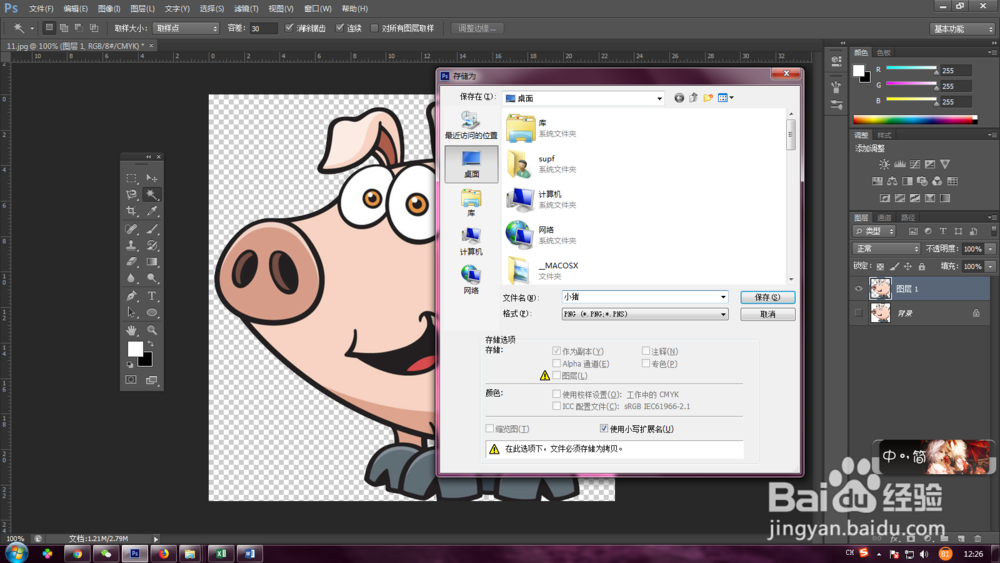This screenshot has height=563, width=1000.
Task: Toggle 使用小写扩展名 checkbox
Action: click(x=604, y=428)
